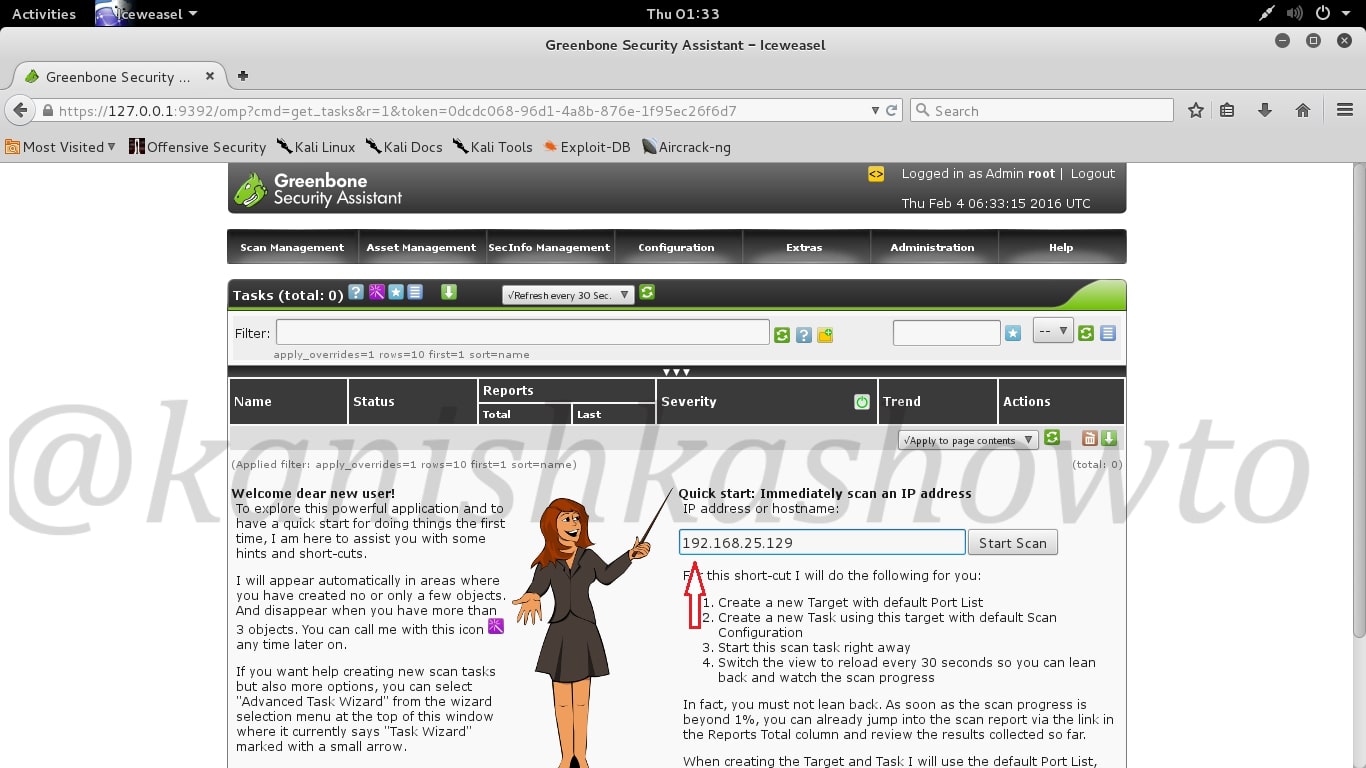Screen dimensions: 1366x768
Task: Open the -- saved filter dropdown
Action: pos(1053,331)
